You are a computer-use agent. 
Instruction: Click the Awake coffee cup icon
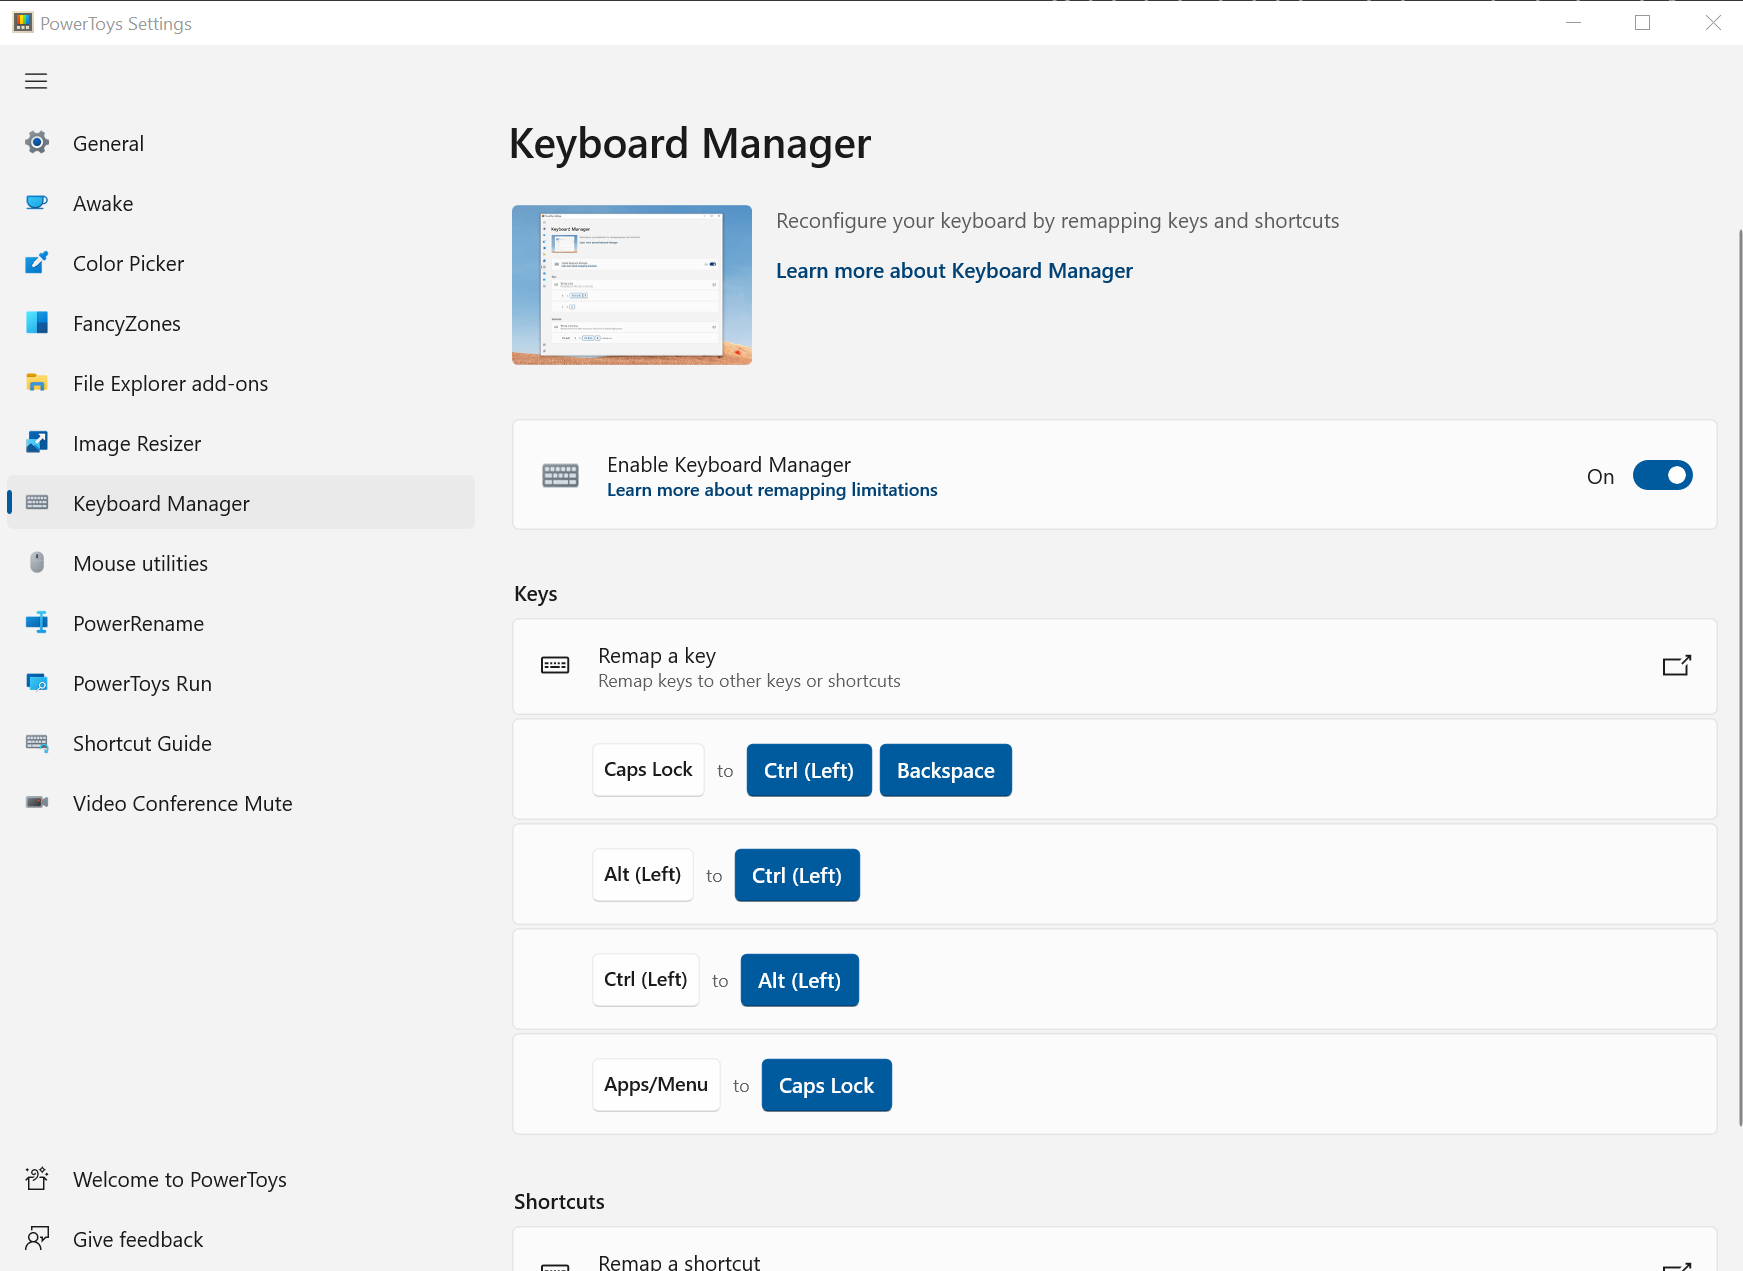(x=37, y=203)
